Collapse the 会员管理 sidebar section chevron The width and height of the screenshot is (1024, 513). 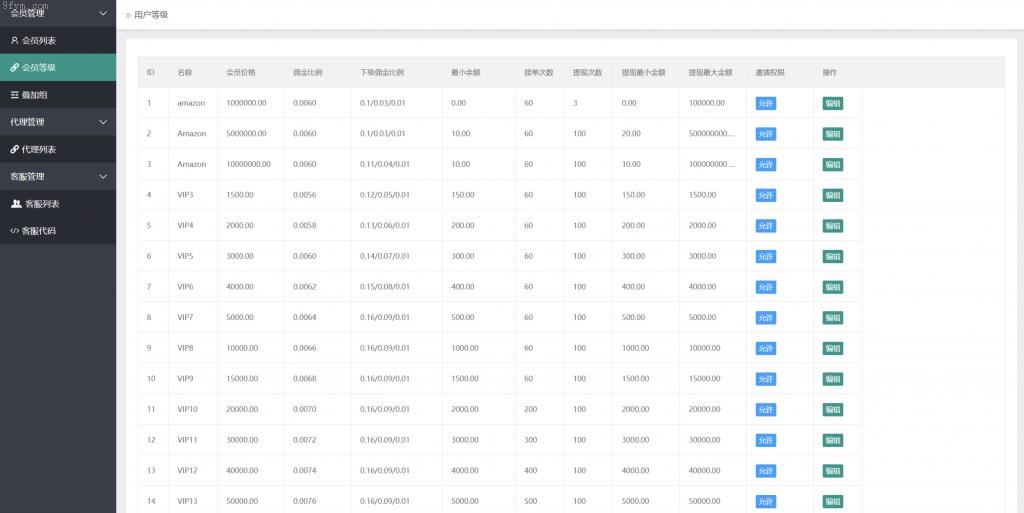tap(103, 13)
